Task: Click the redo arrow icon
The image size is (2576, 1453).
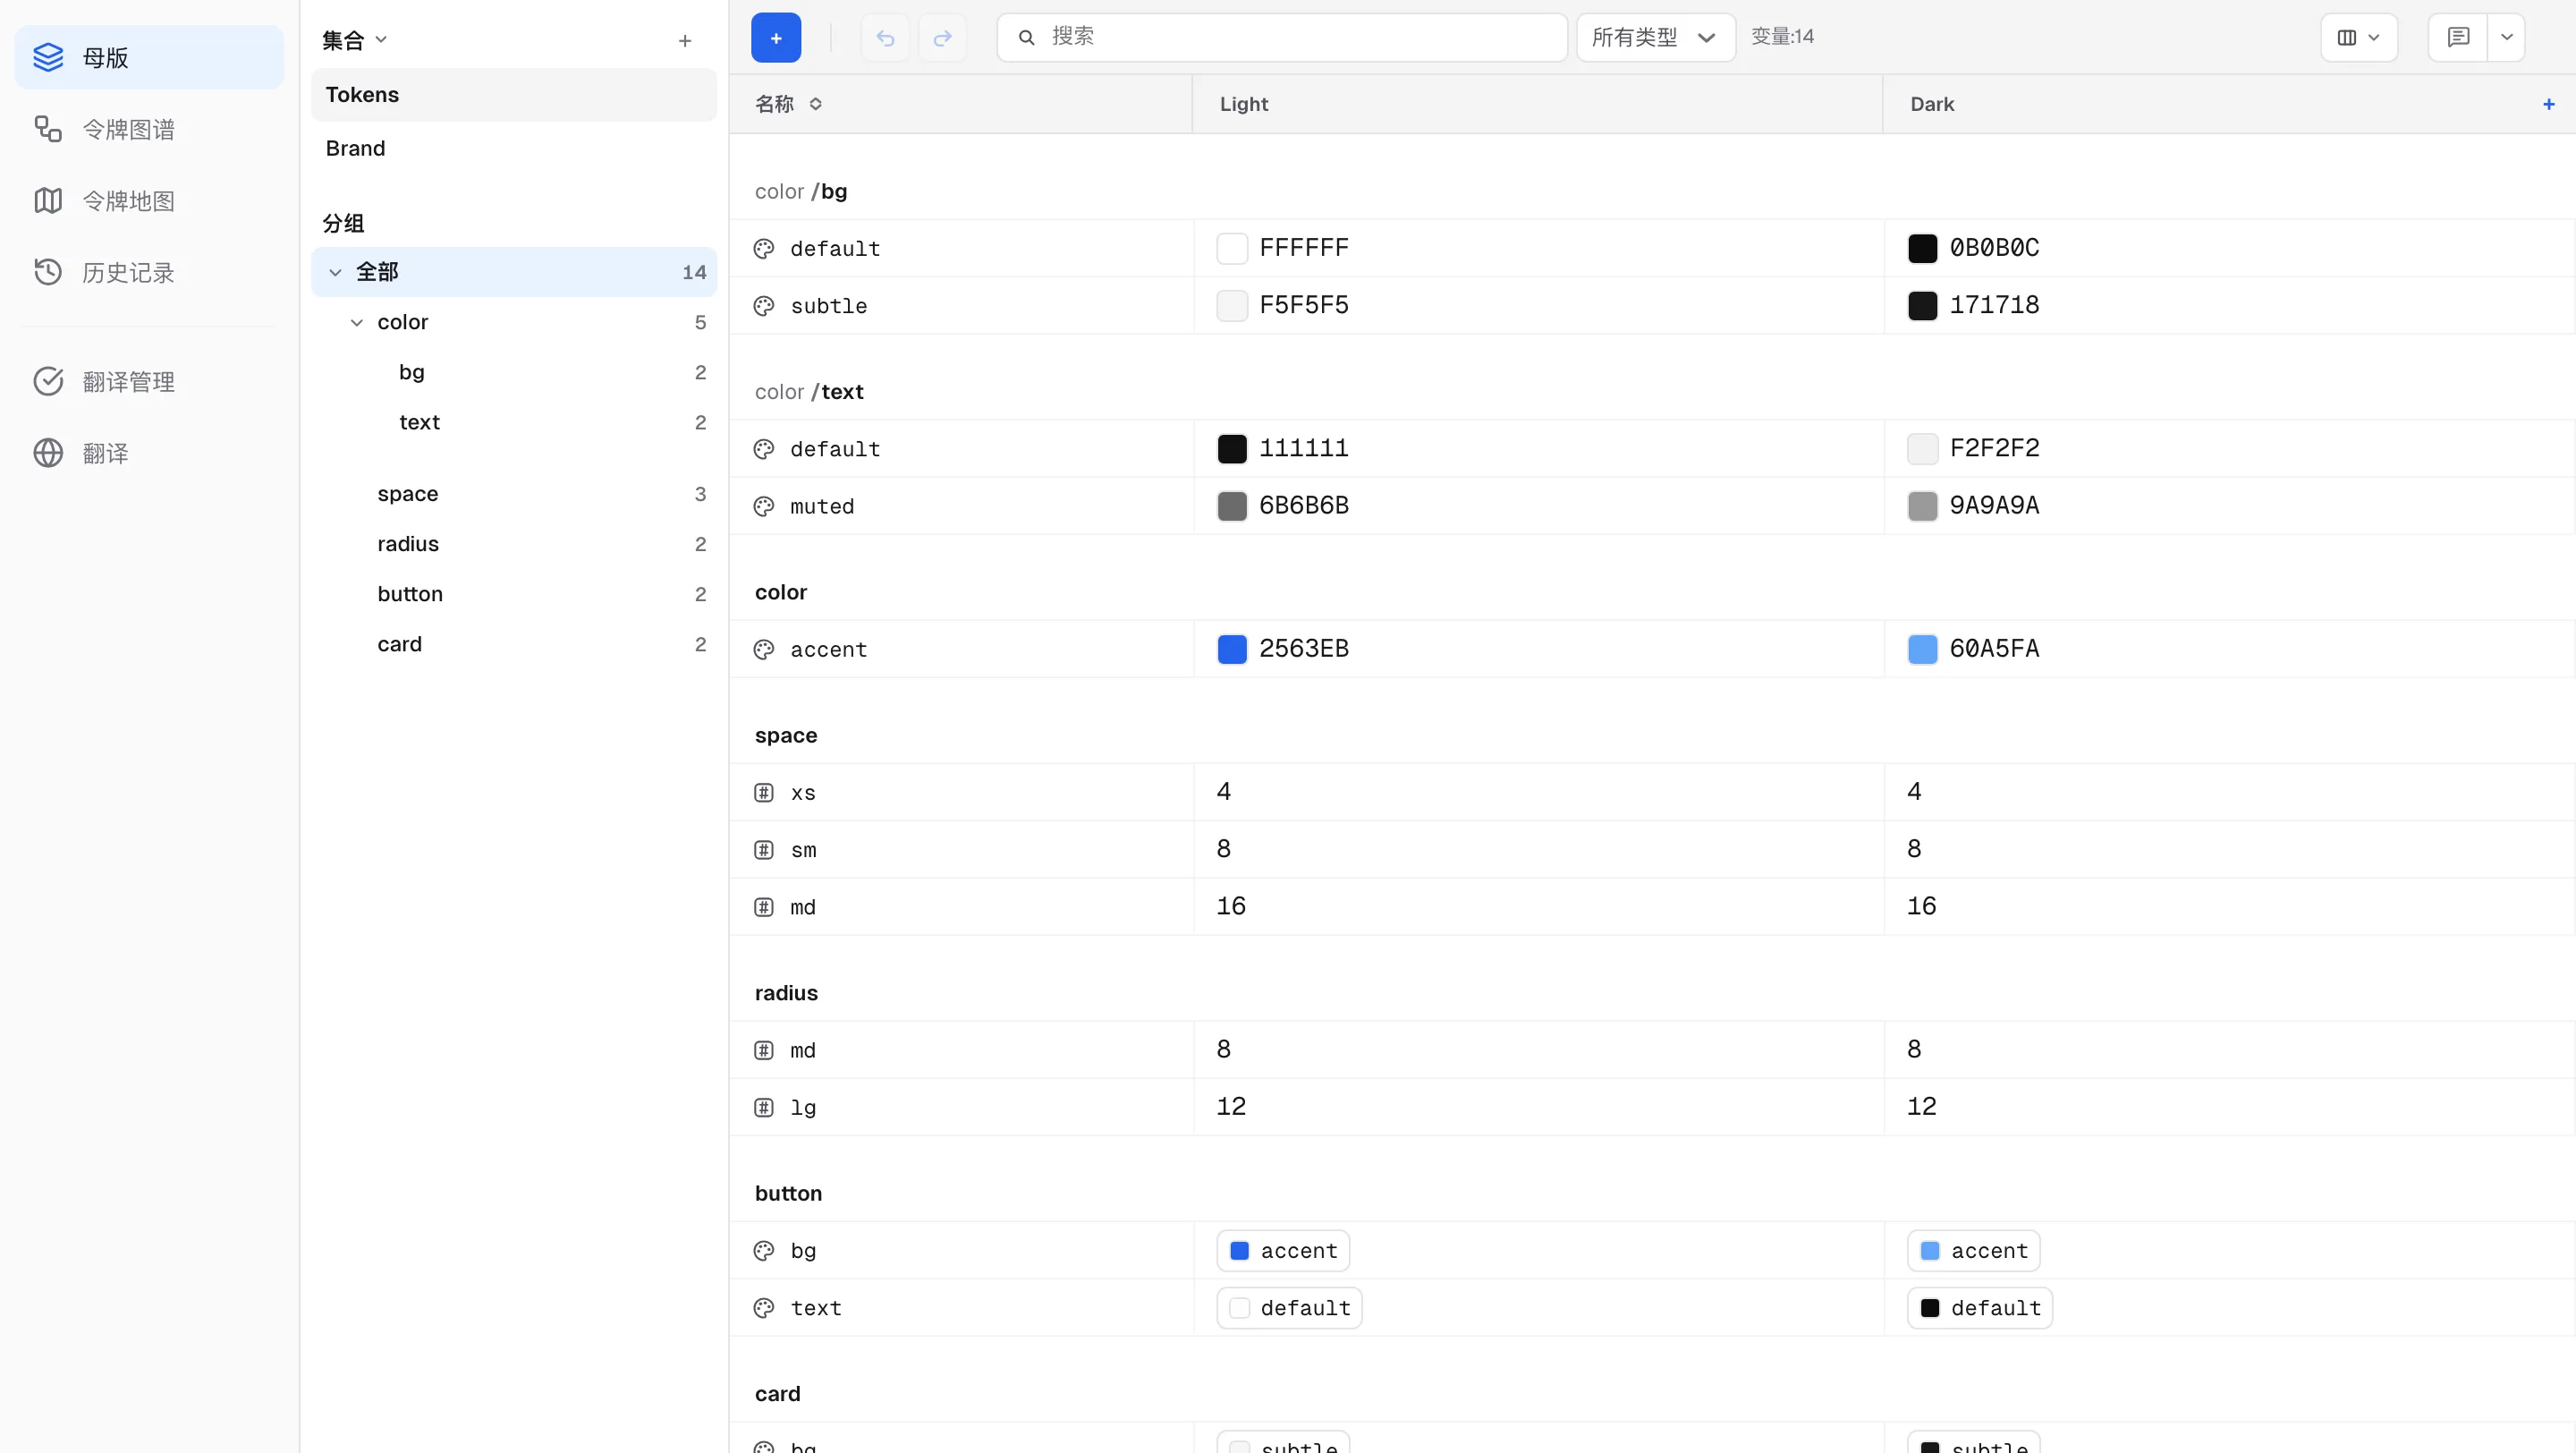Action: tap(942, 37)
